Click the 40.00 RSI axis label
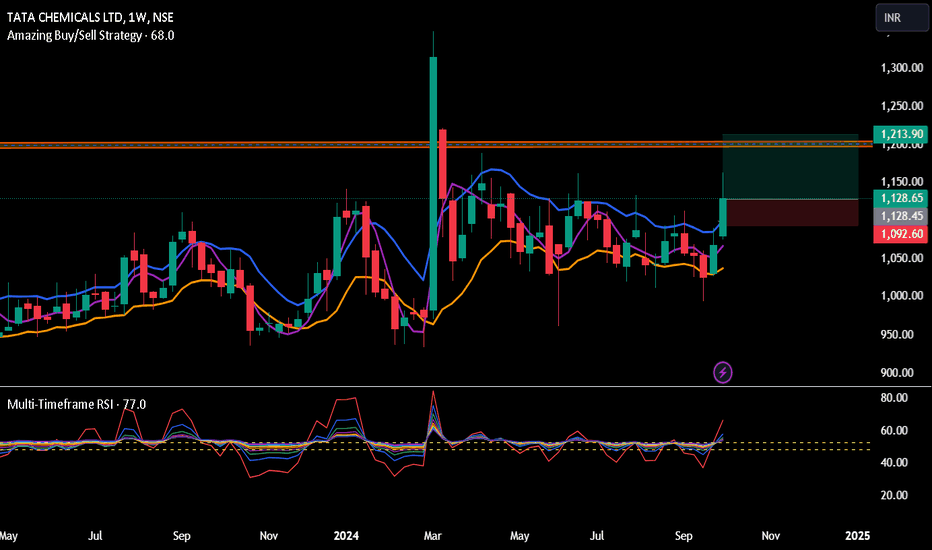Viewport: 932px width, 550px height. [x=894, y=463]
